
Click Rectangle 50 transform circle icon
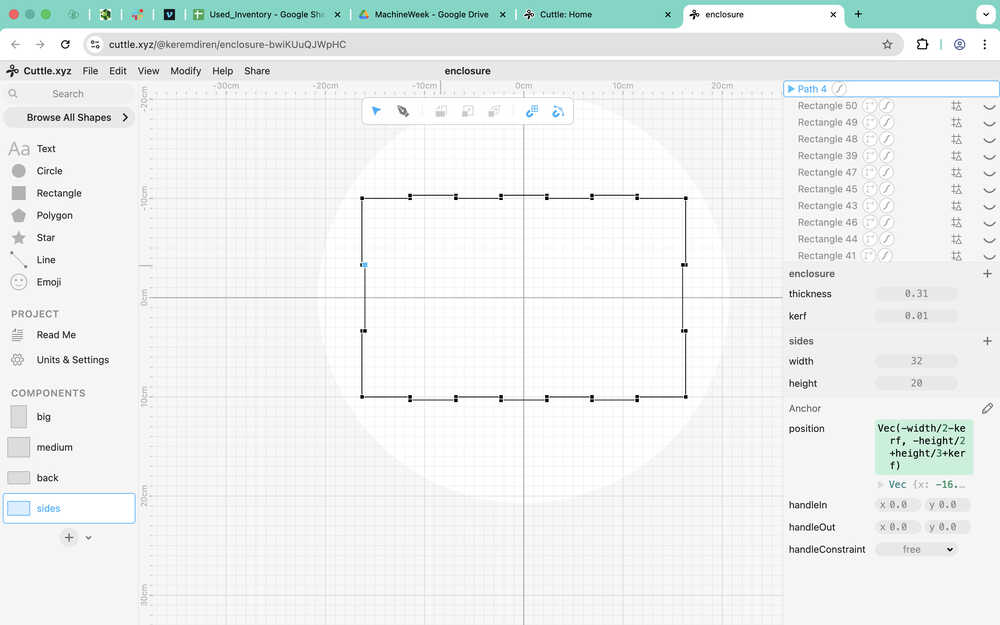click(869, 106)
